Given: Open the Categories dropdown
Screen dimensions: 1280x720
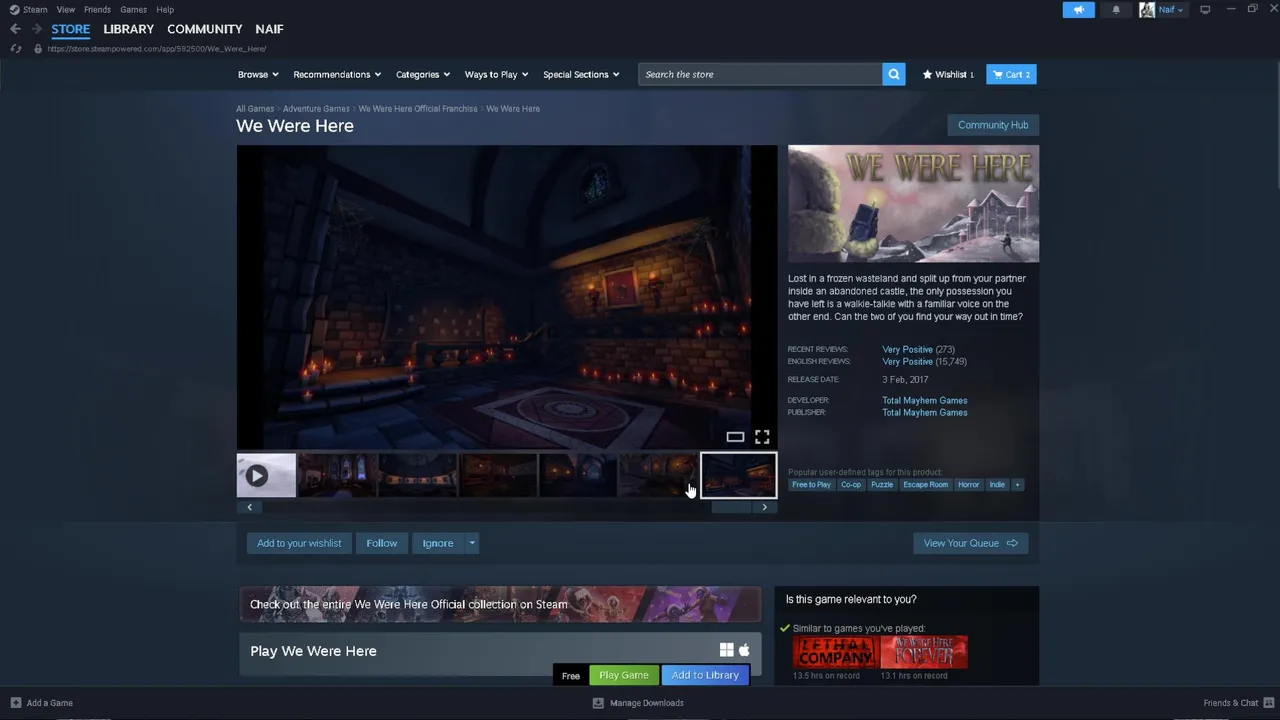Looking at the screenshot, I should (x=422, y=74).
